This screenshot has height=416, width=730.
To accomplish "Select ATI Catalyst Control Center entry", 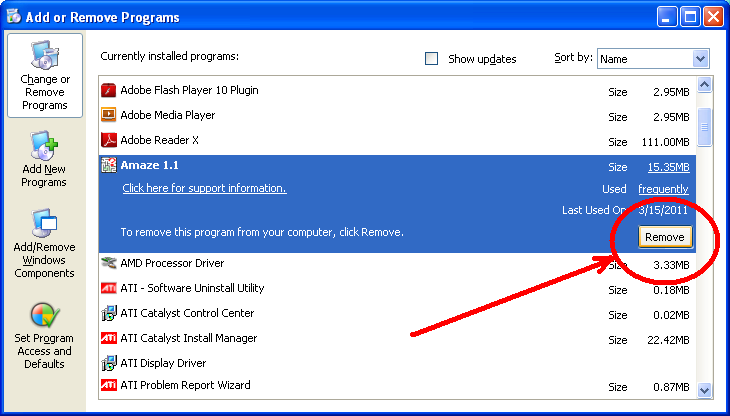I will pyautogui.click(x=397, y=313).
